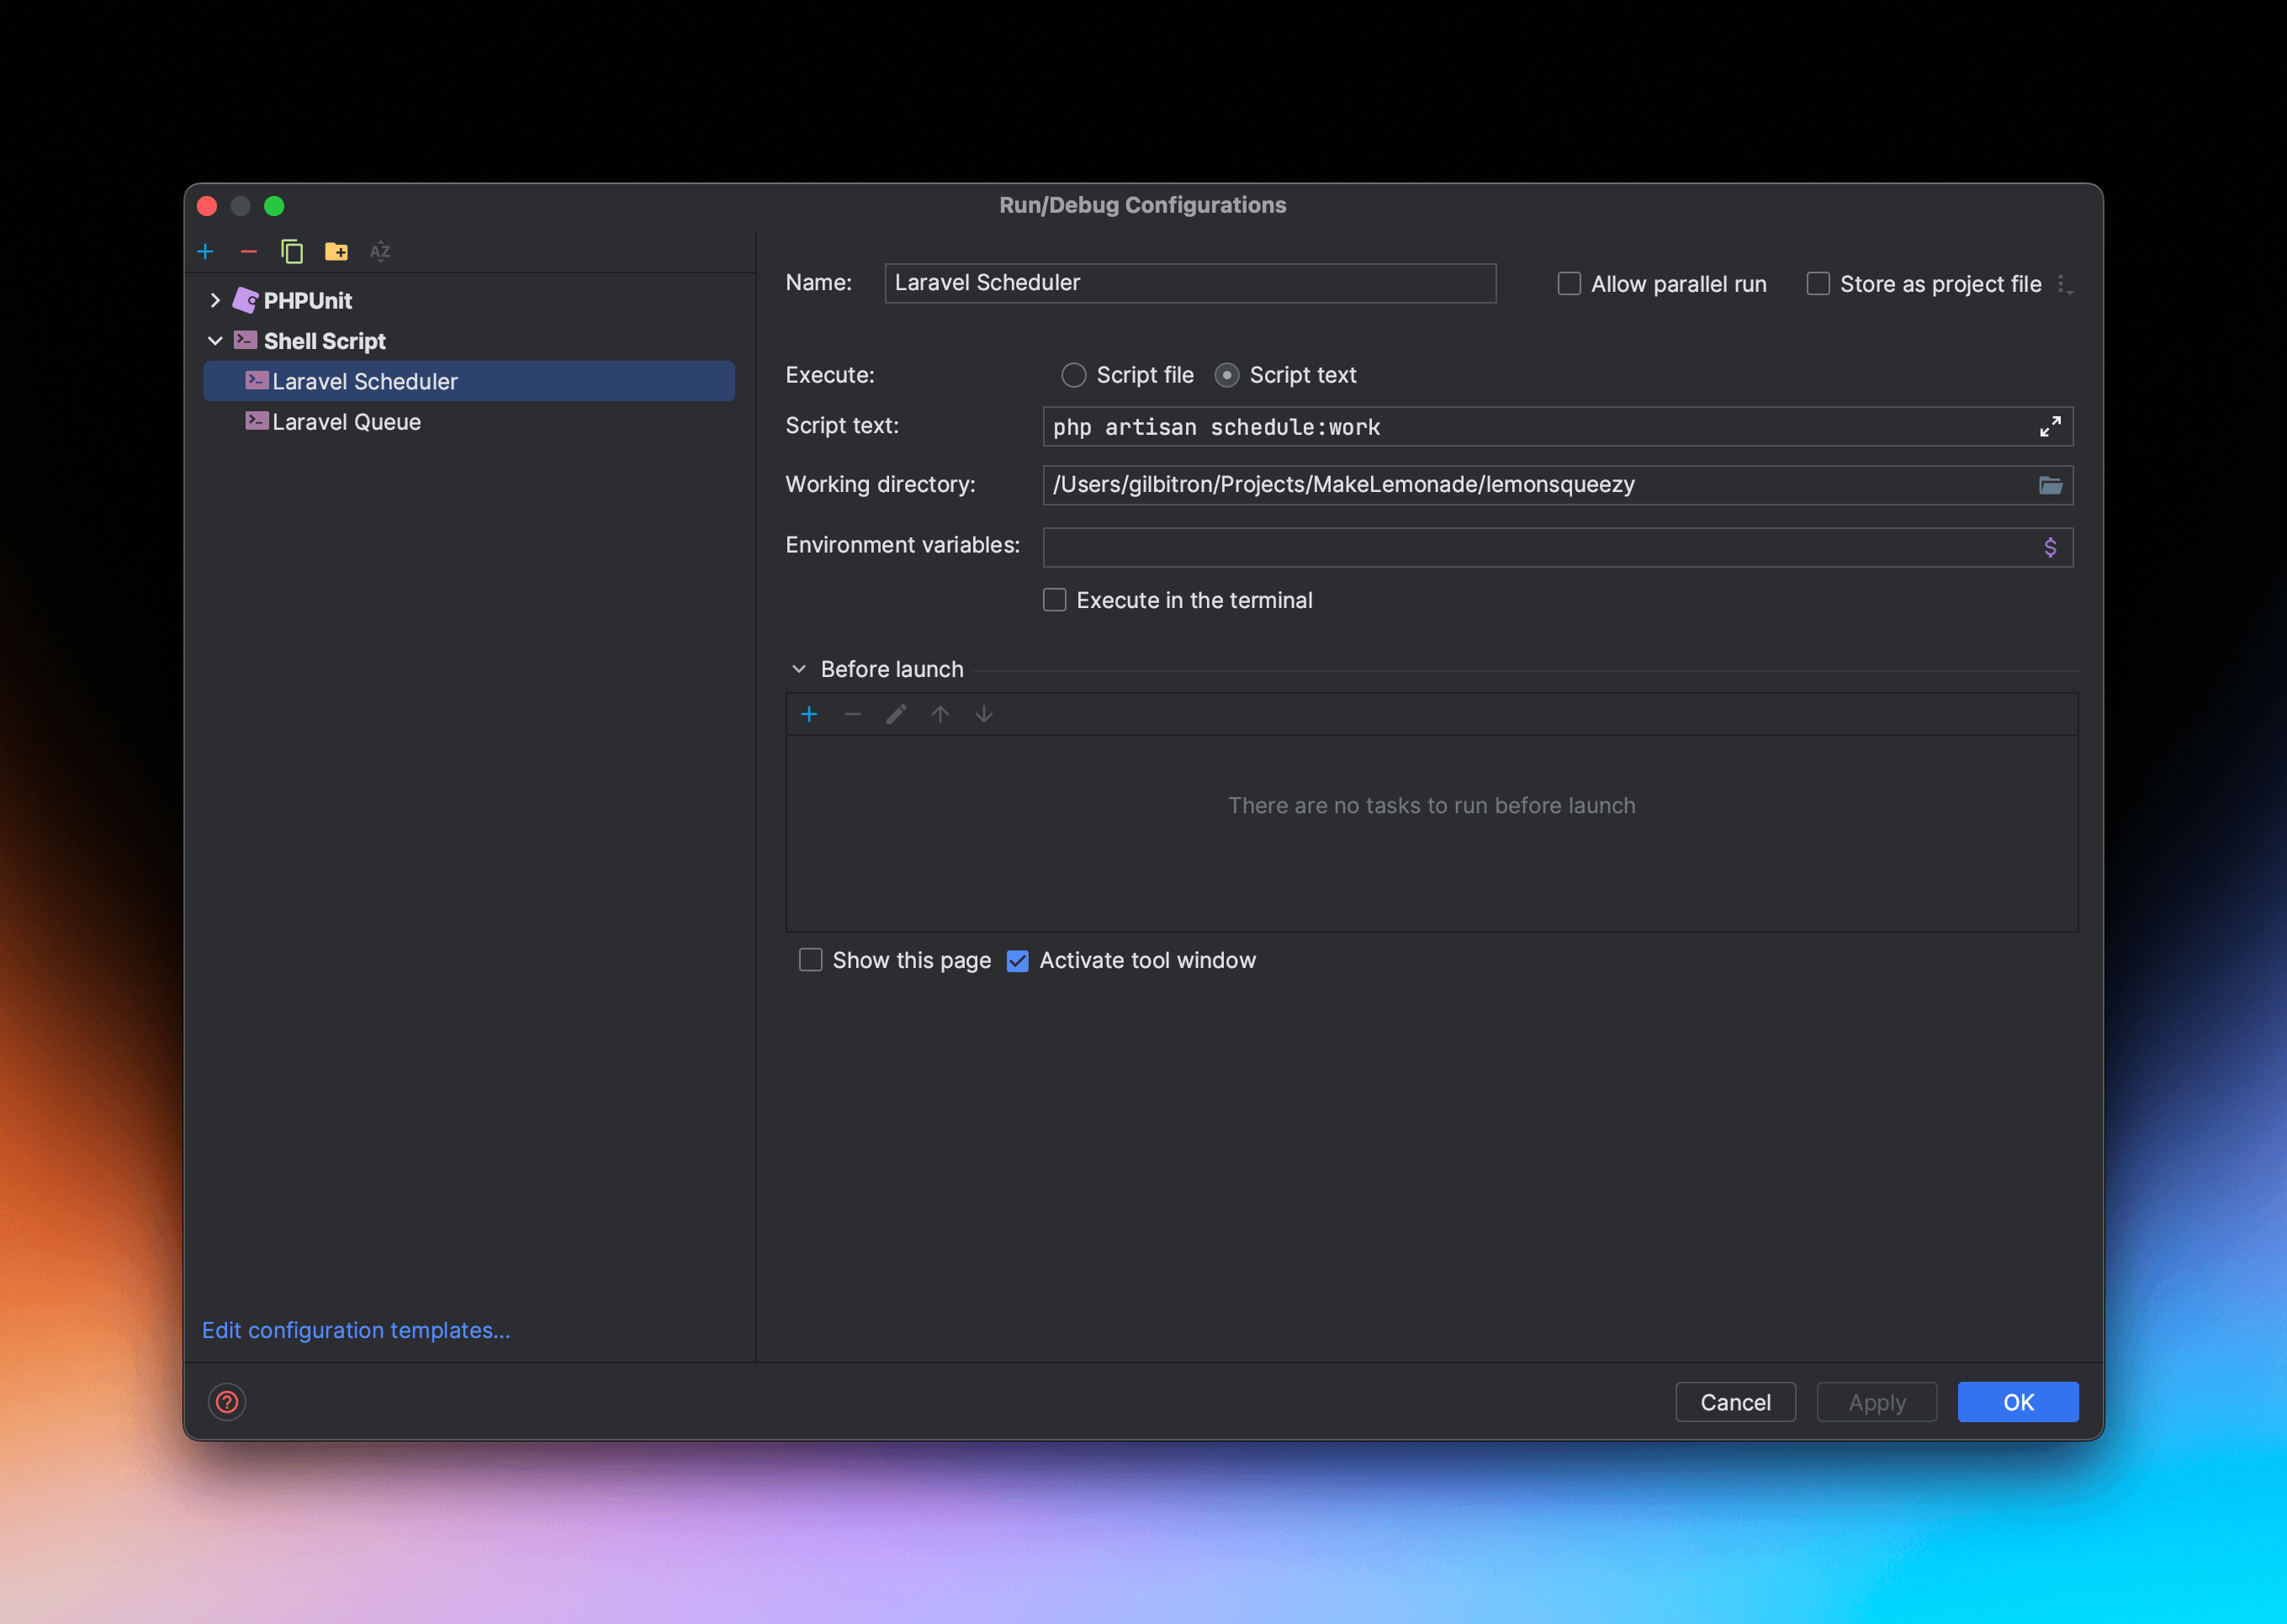Copy configuration icon in left toolbar
Viewport: 2287px width, 1624px height.
(x=292, y=251)
